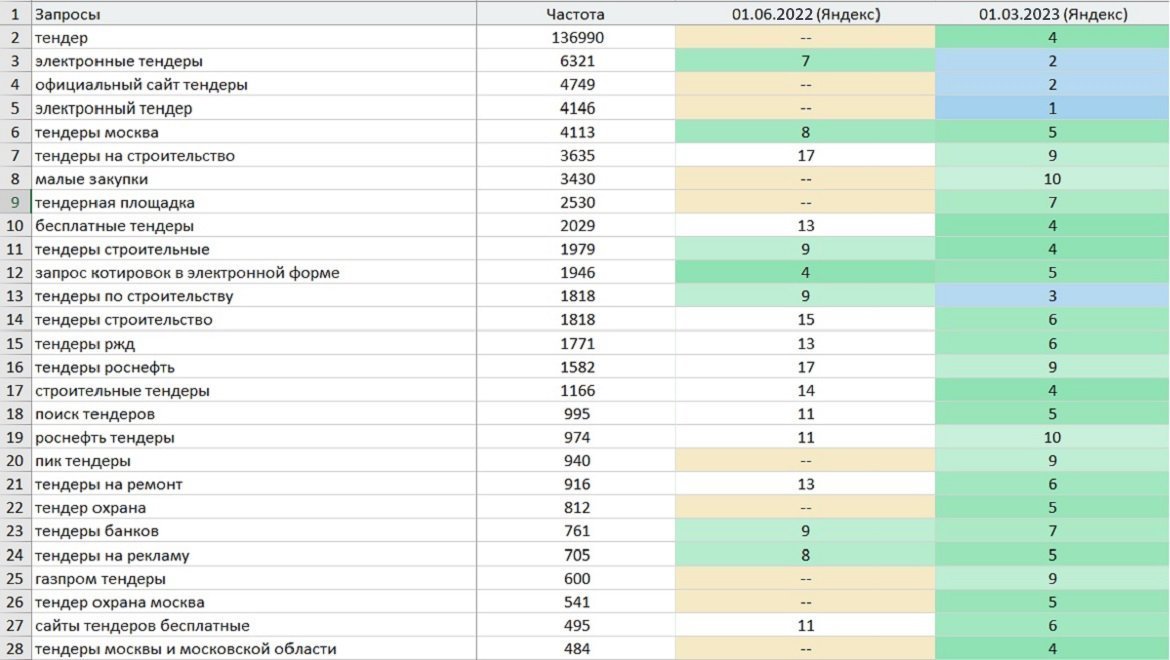Select cell 'тендеры строительные'
This screenshot has width=1170, height=660.
pyautogui.click(x=254, y=249)
